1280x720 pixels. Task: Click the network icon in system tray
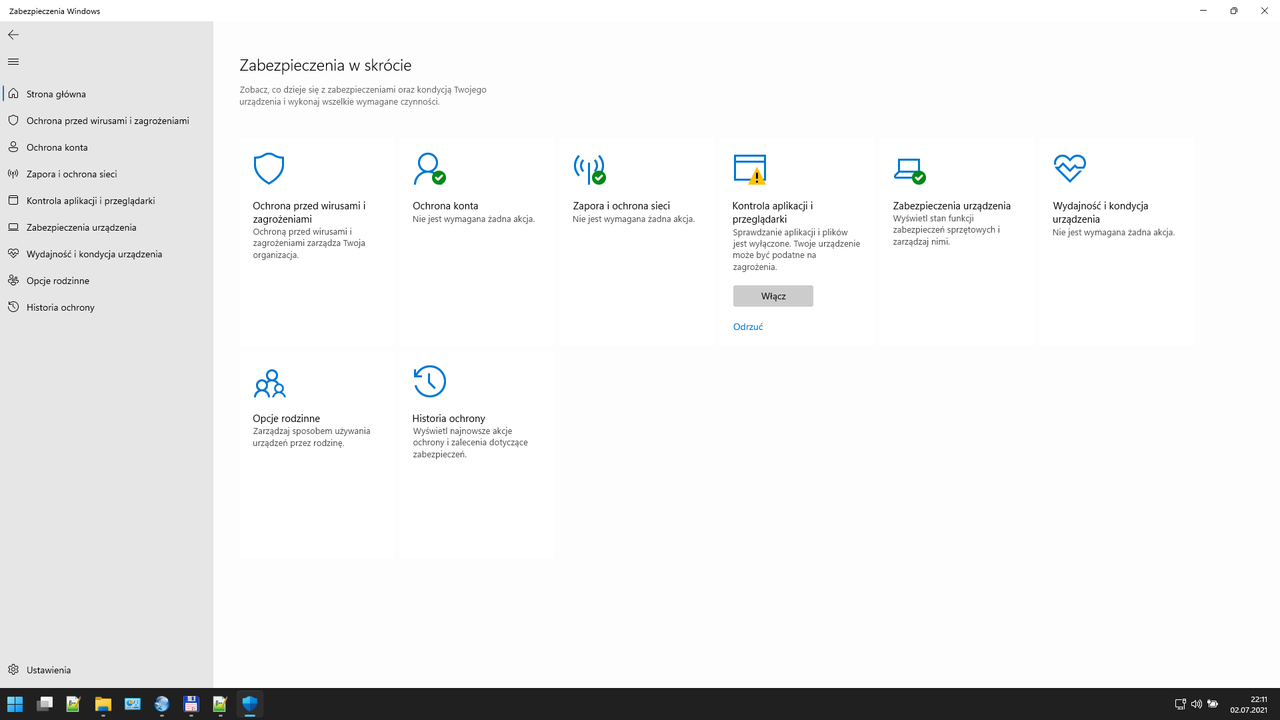1181,705
